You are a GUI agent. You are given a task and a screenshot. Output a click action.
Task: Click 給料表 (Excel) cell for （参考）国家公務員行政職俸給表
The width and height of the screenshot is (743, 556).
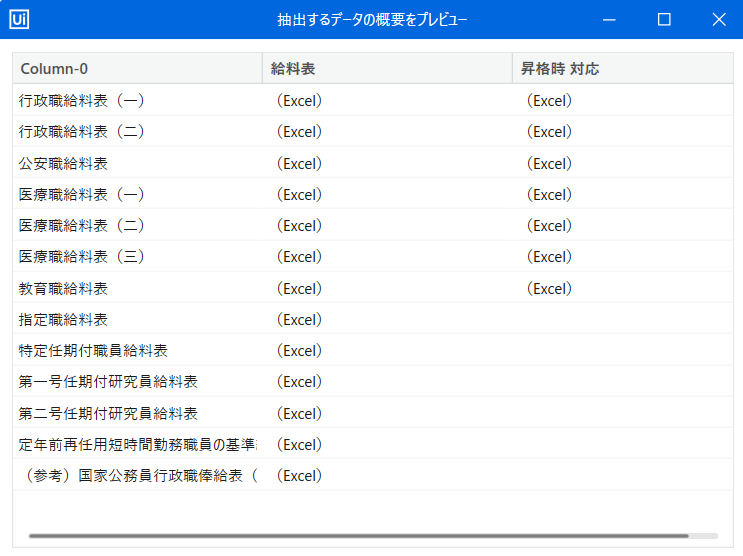click(x=387, y=475)
